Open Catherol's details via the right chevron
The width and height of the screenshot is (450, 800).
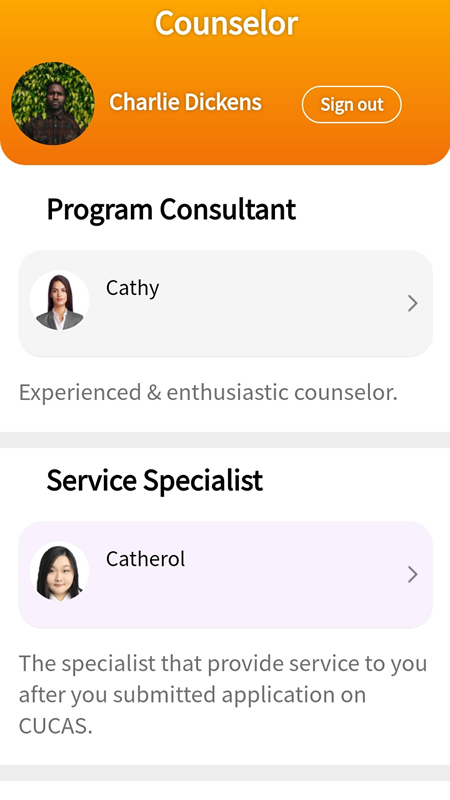click(413, 574)
